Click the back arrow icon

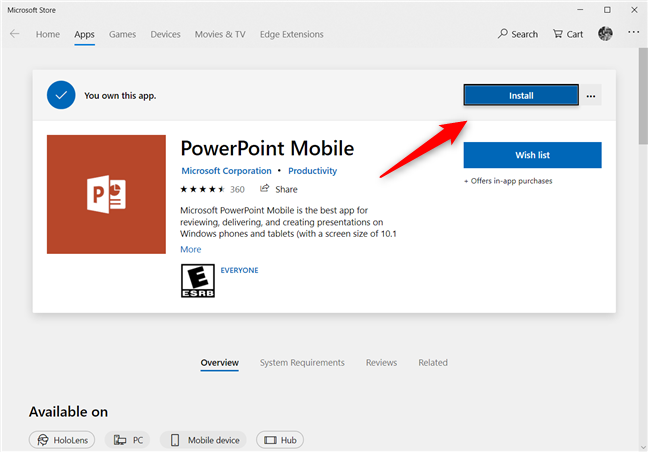coord(15,34)
